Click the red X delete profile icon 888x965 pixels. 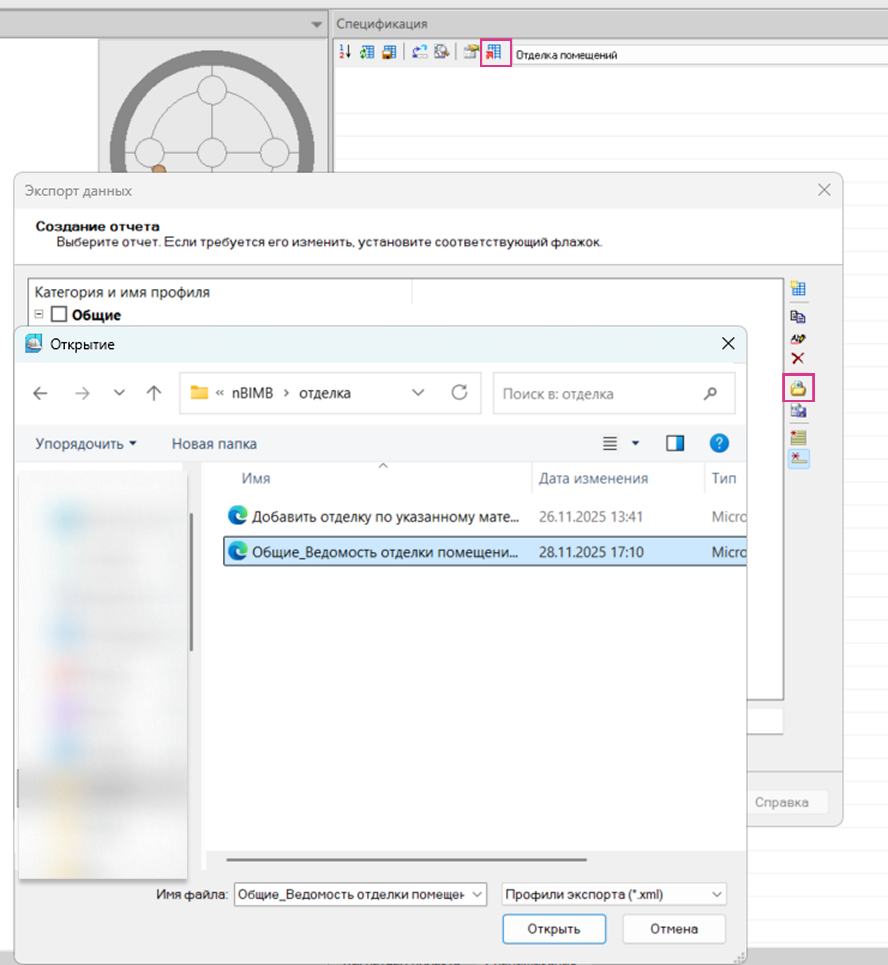tap(798, 358)
